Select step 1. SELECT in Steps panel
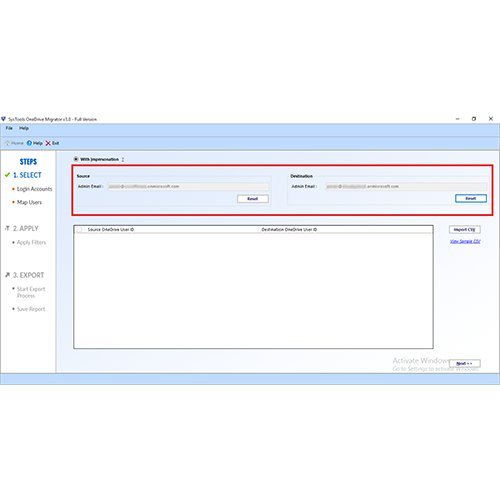The height and width of the screenshot is (500, 500). click(x=27, y=175)
